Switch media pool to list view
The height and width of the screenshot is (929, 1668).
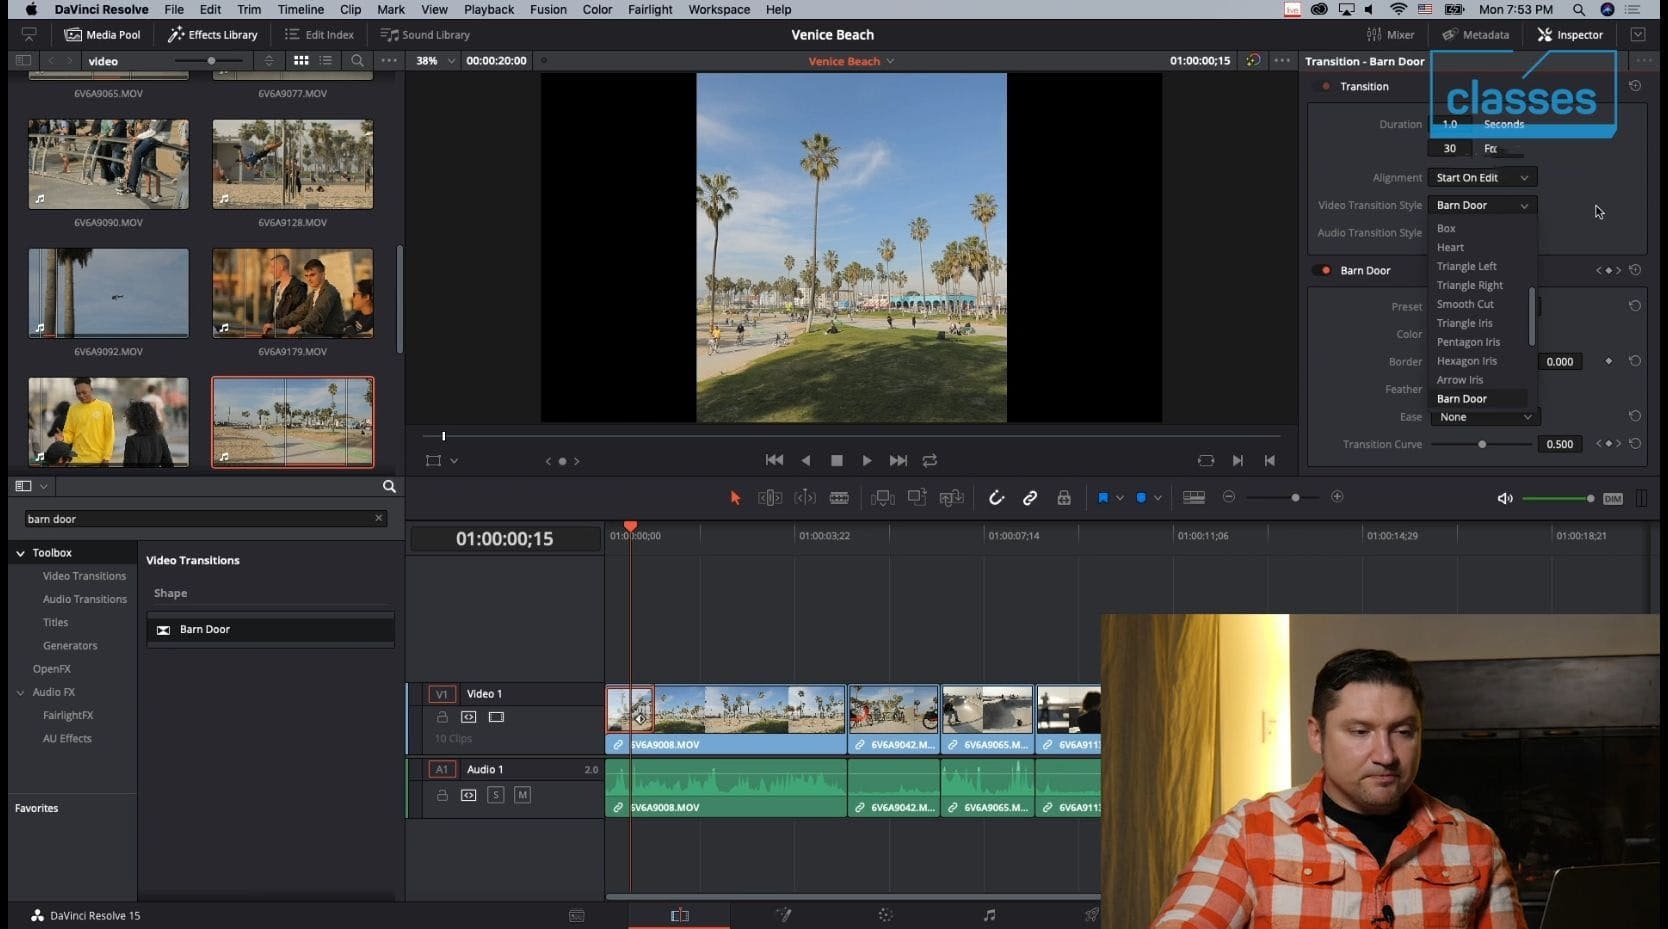click(x=327, y=61)
